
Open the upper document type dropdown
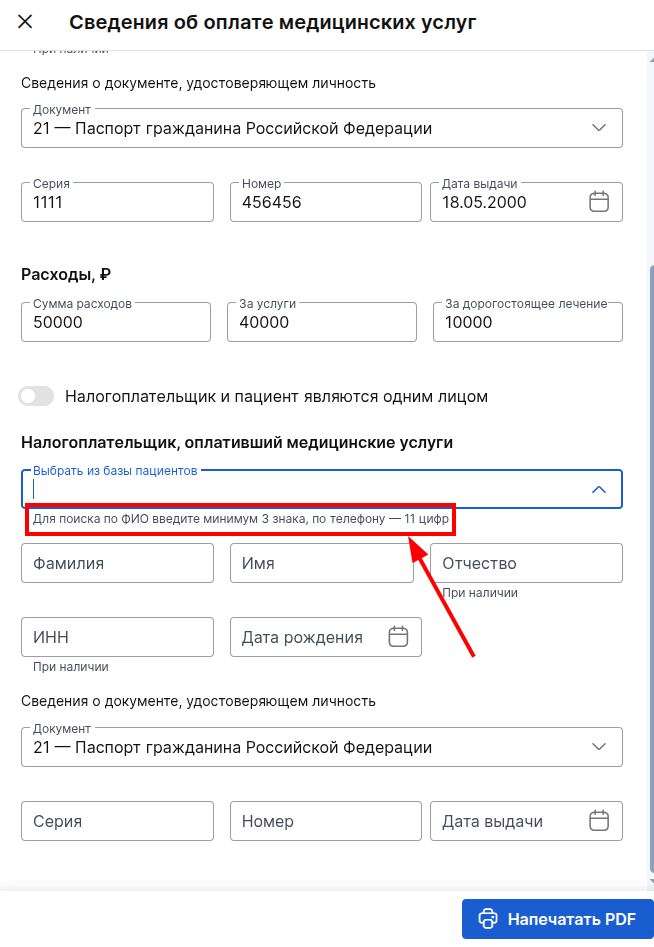click(x=598, y=127)
